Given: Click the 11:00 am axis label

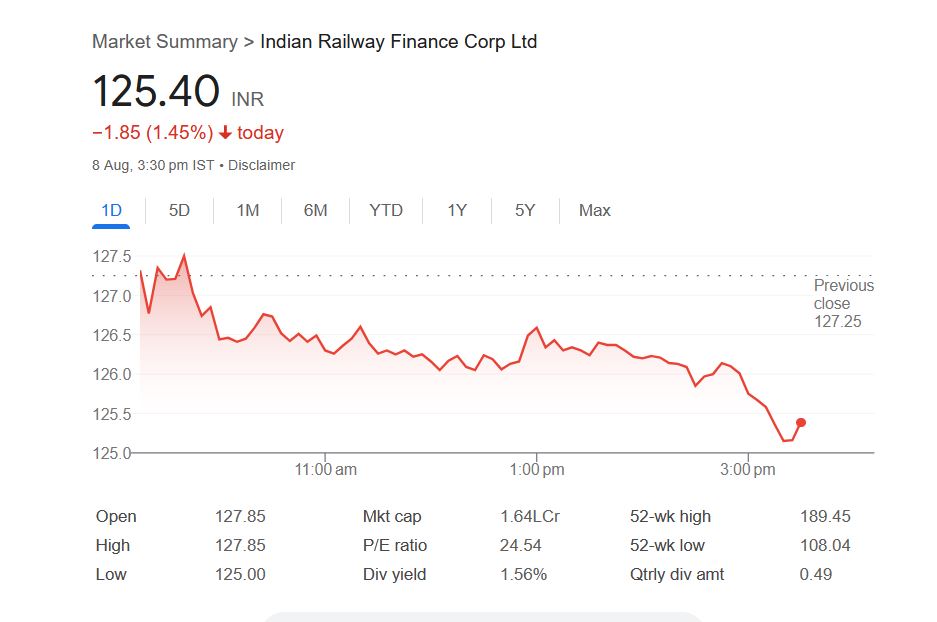Looking at the screenshot, I should pos(327,469).
